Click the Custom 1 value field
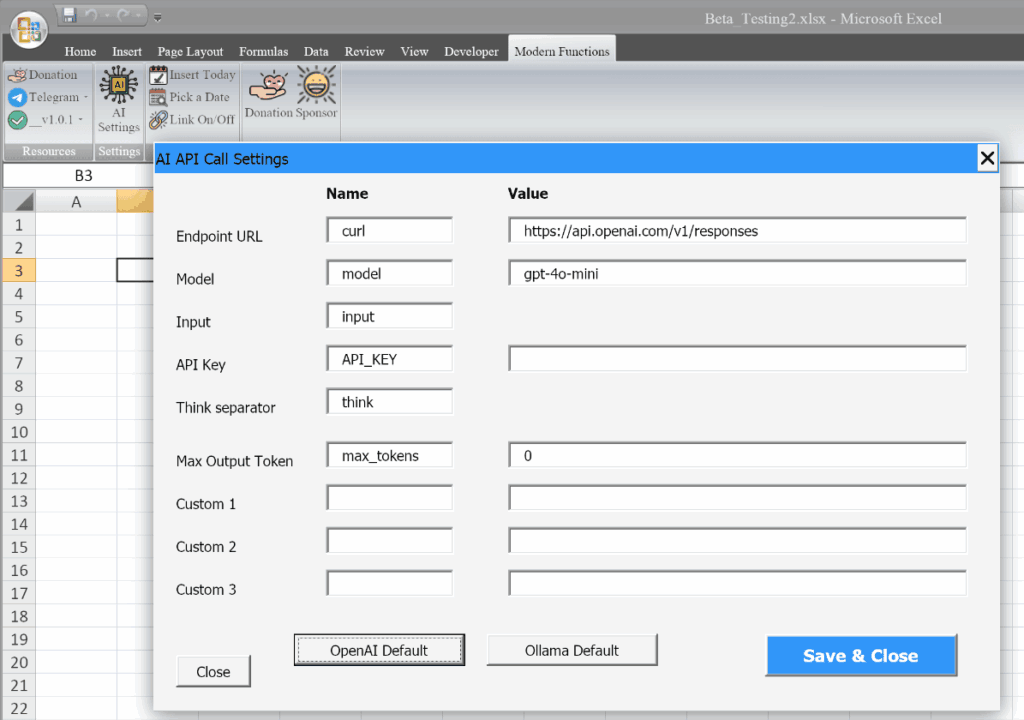 737,498
